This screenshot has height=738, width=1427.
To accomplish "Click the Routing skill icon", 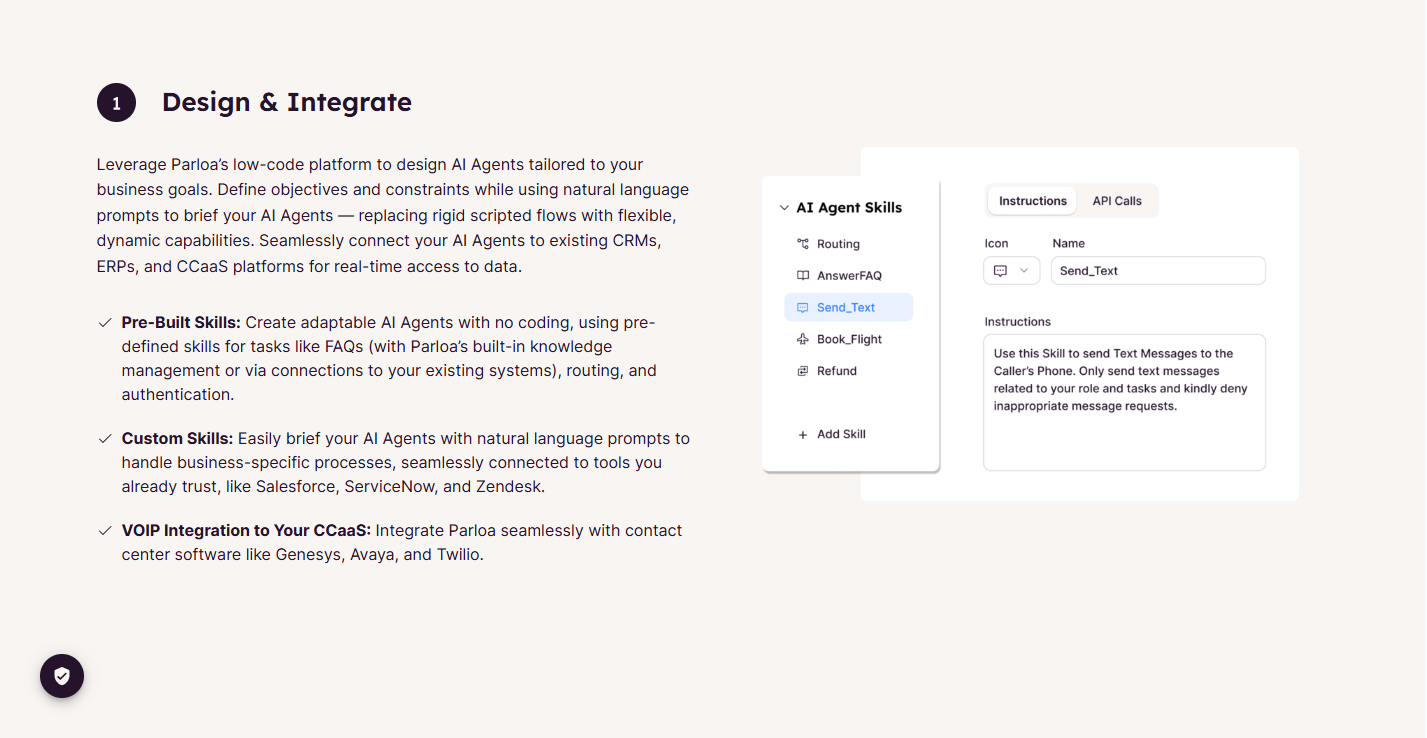I will pos(802,244).
